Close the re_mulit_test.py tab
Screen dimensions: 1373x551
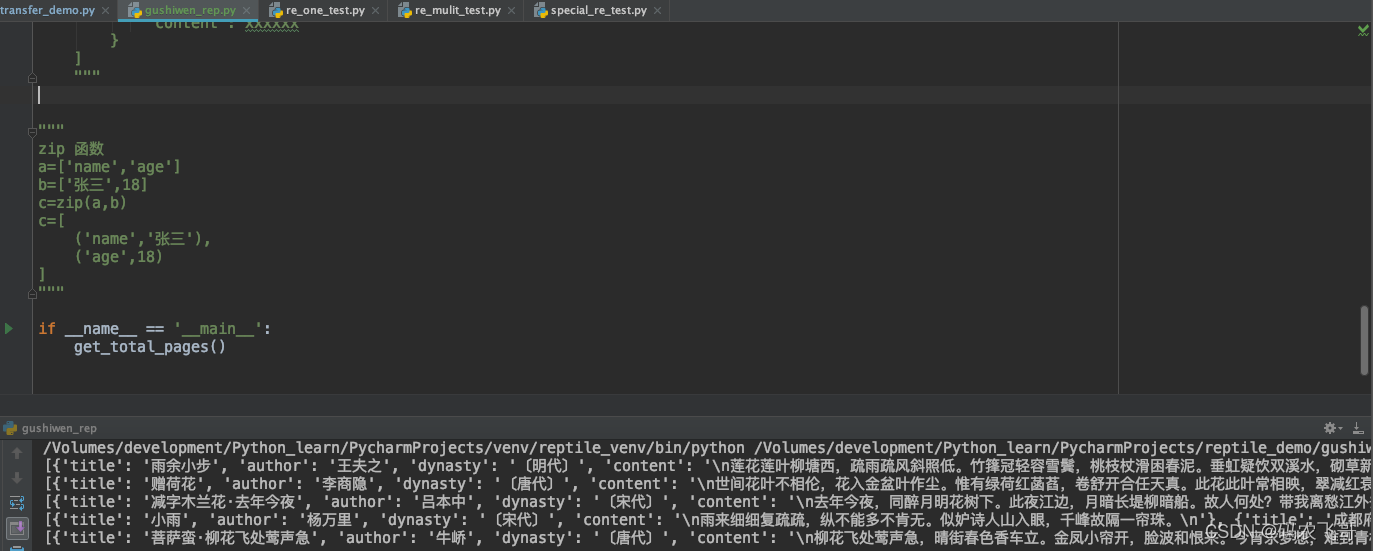(512, 10)
